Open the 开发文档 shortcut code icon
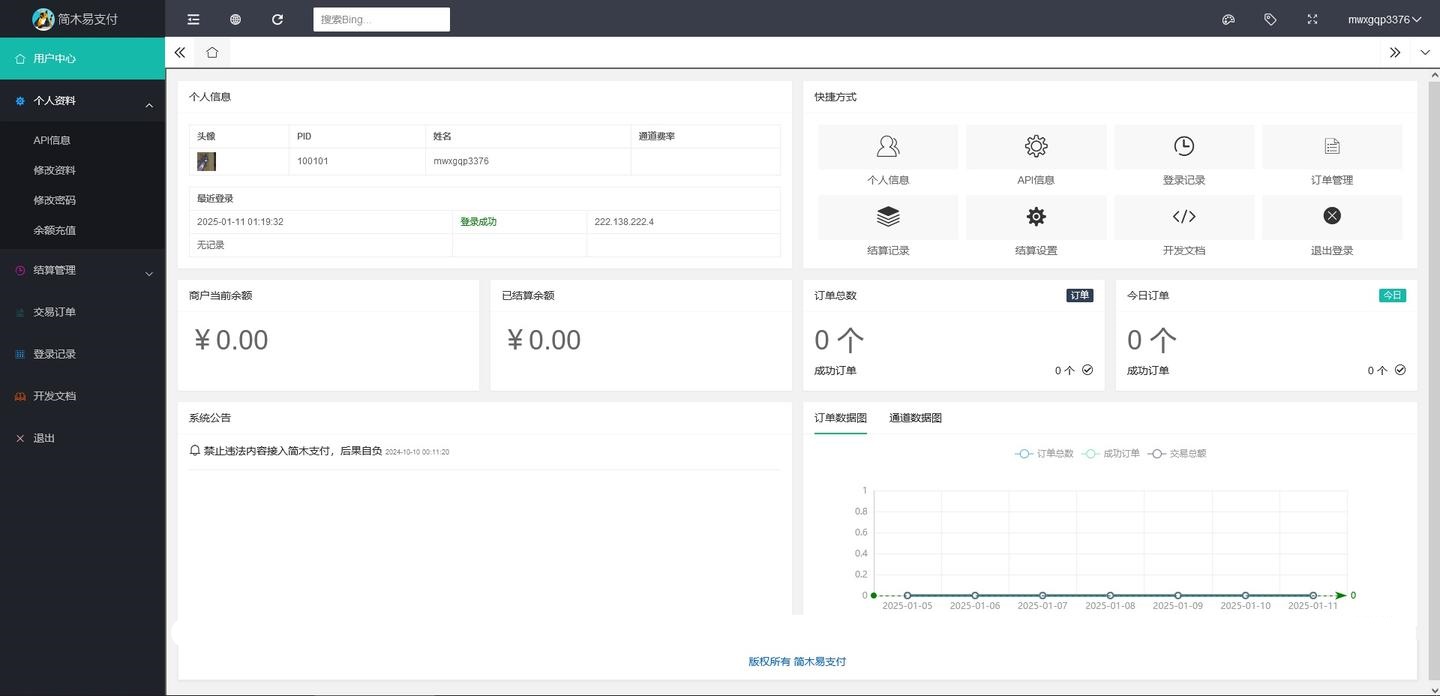 1183,217
